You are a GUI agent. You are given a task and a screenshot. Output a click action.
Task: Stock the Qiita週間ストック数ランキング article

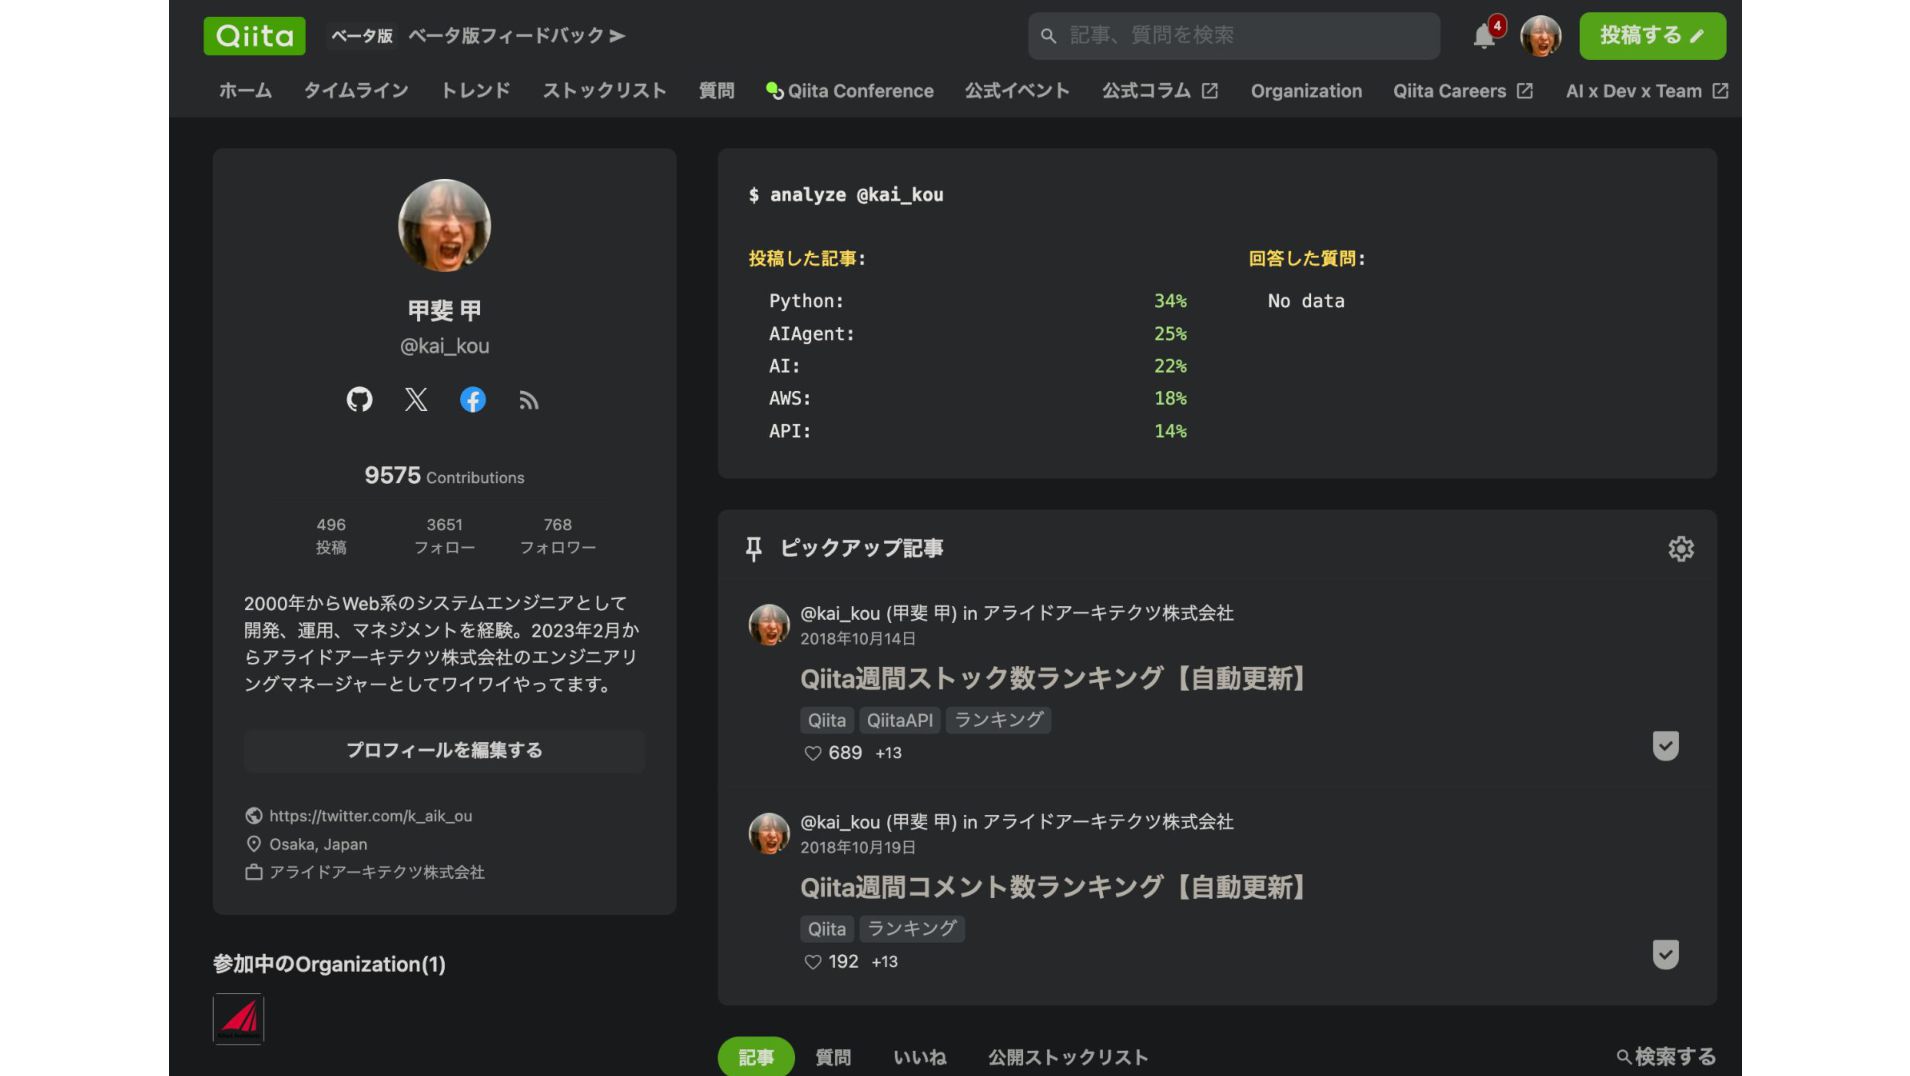point(1665,746)
